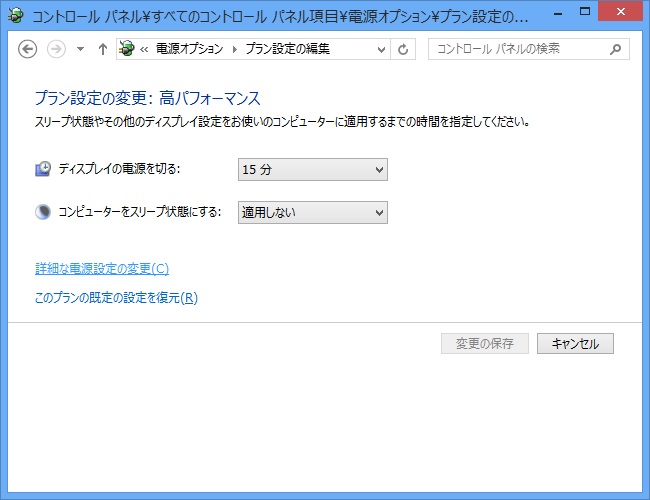Click このプランの既定の設定を復元(R) link
The image size is (650, 500).
click(116, 297)
